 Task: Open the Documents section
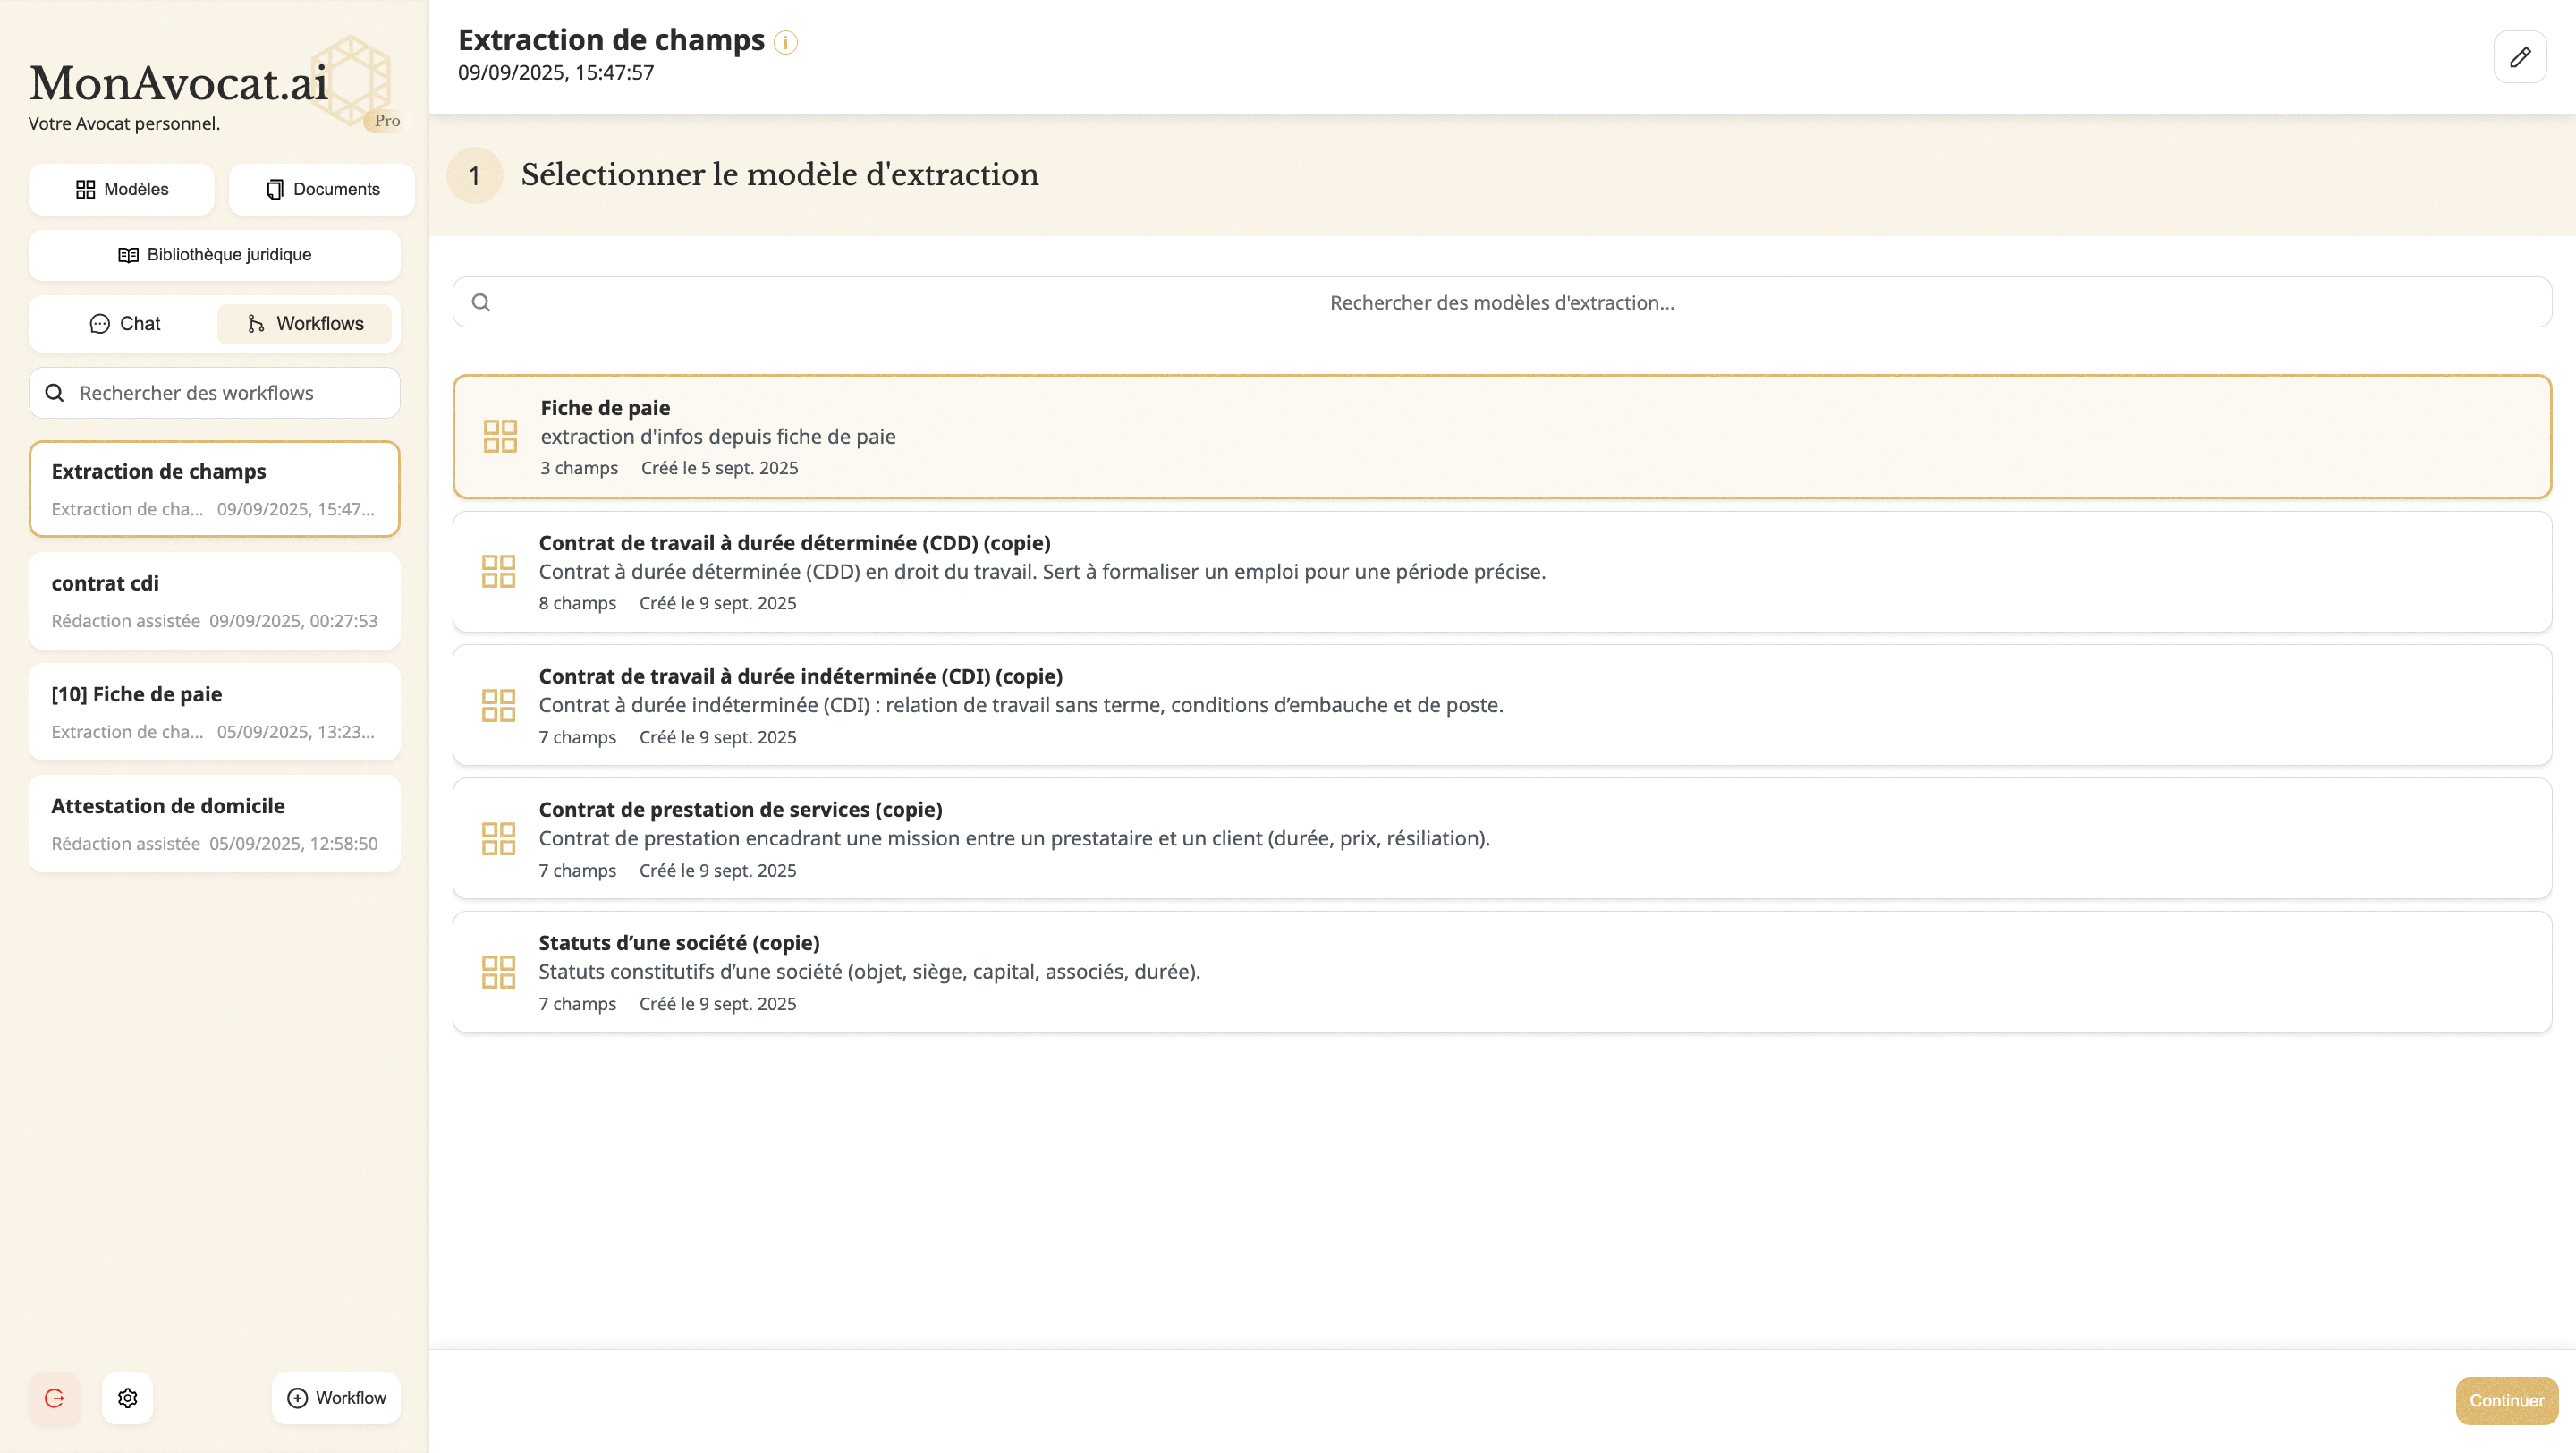[322, 189]
